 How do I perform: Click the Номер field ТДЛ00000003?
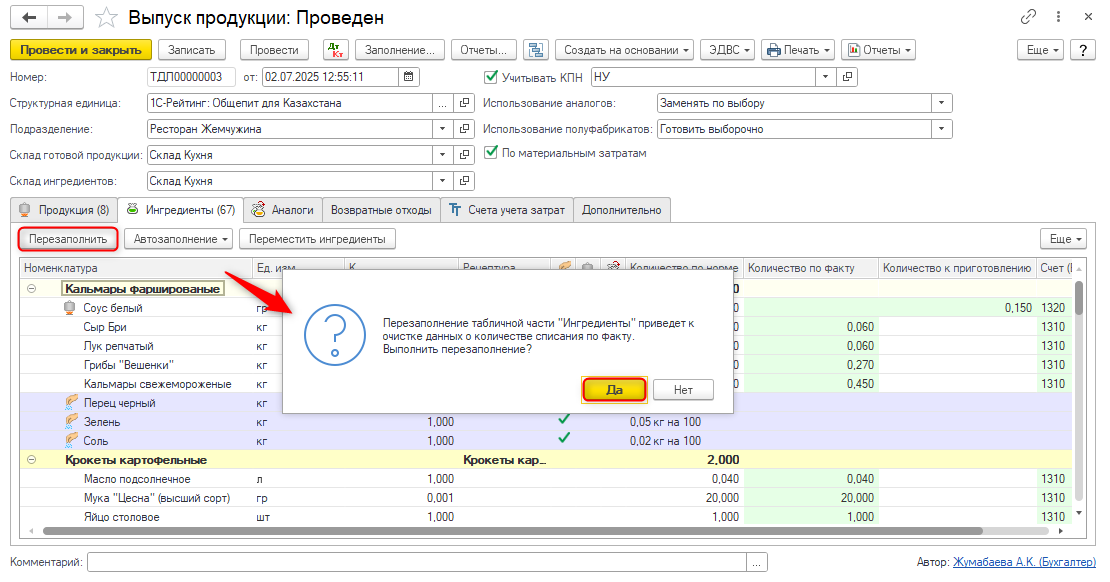[x=191, y=76]
